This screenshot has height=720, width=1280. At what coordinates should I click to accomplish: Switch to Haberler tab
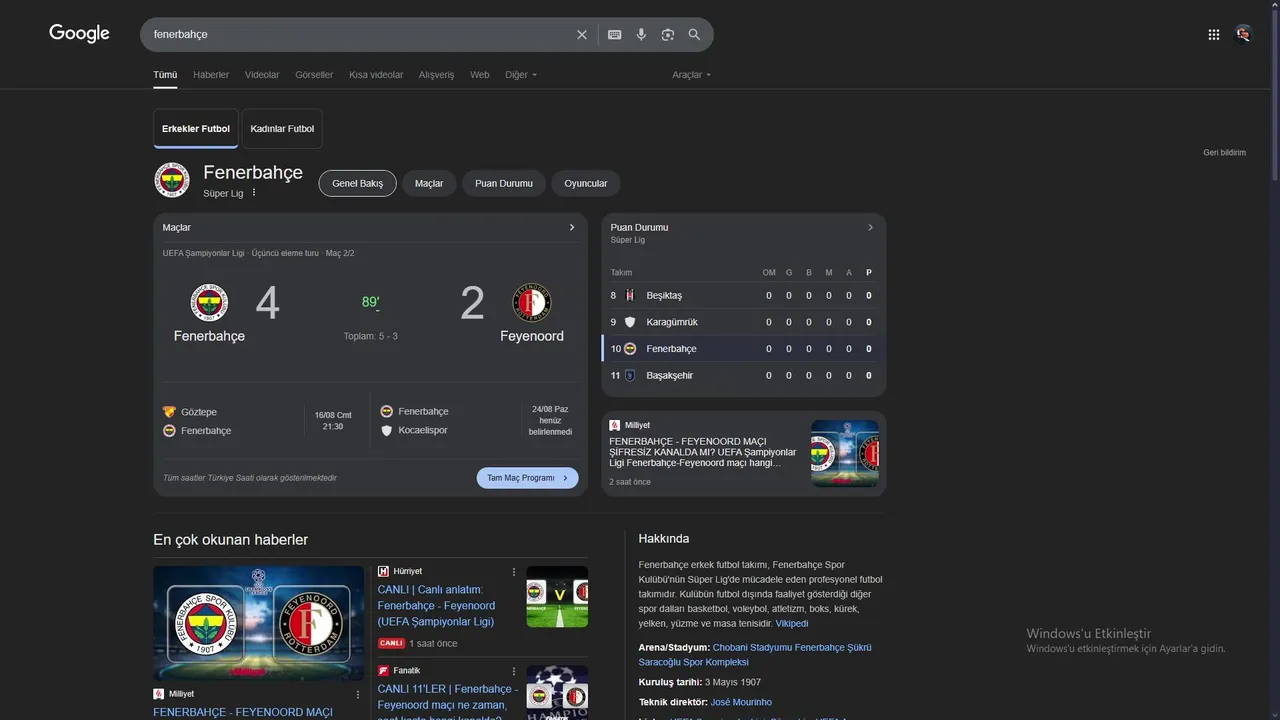point(211,75)
